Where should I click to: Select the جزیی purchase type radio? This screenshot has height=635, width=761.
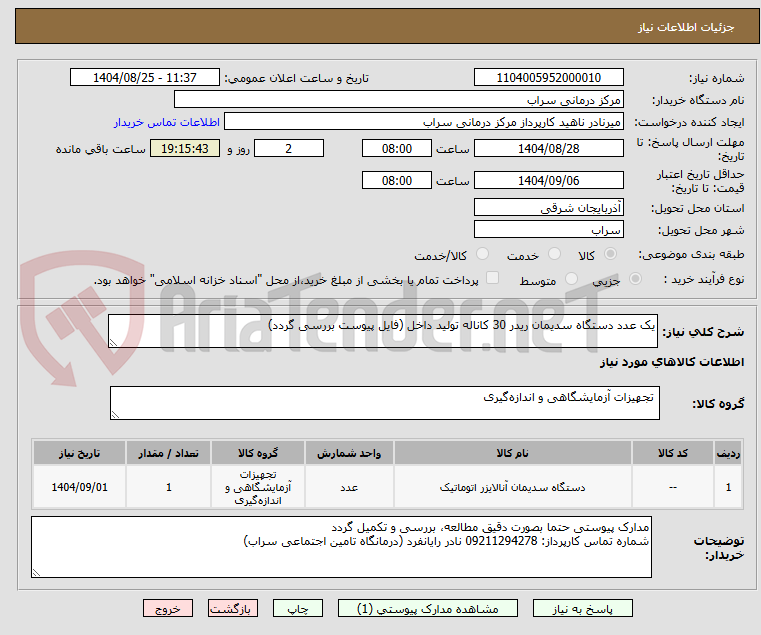[635, 279]
